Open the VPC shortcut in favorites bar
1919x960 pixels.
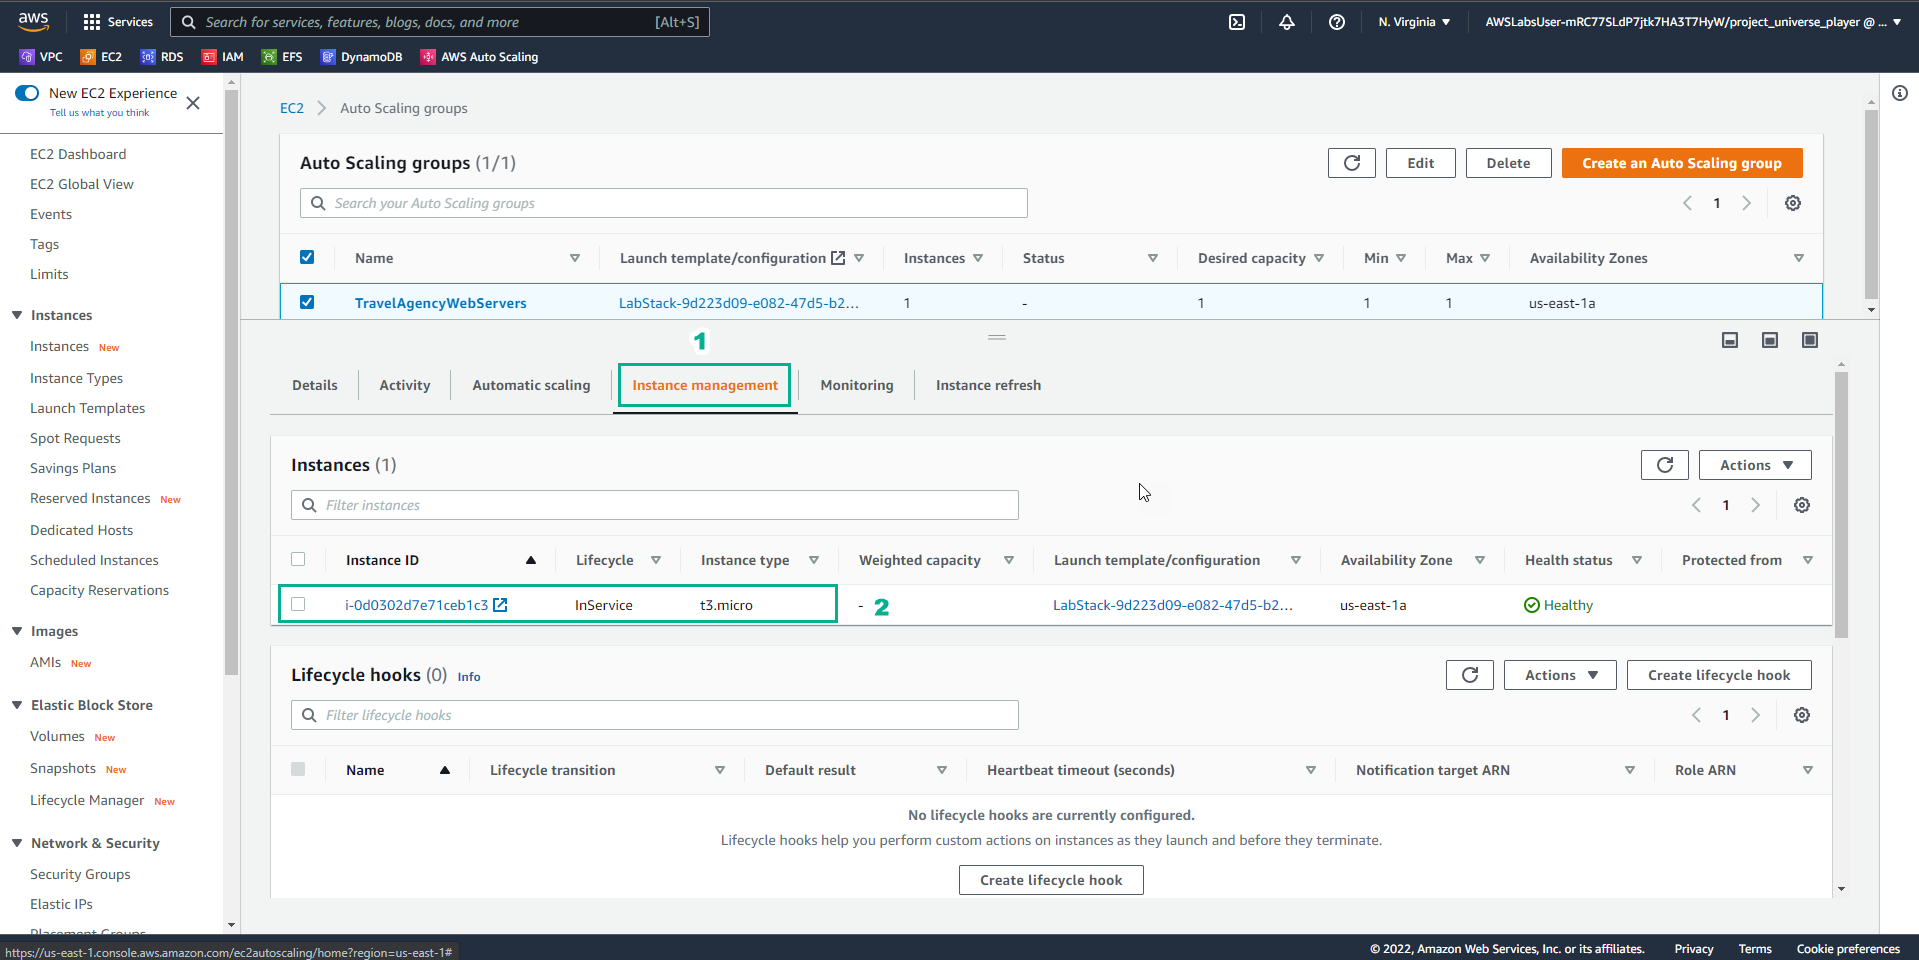(x=41, y=57)
